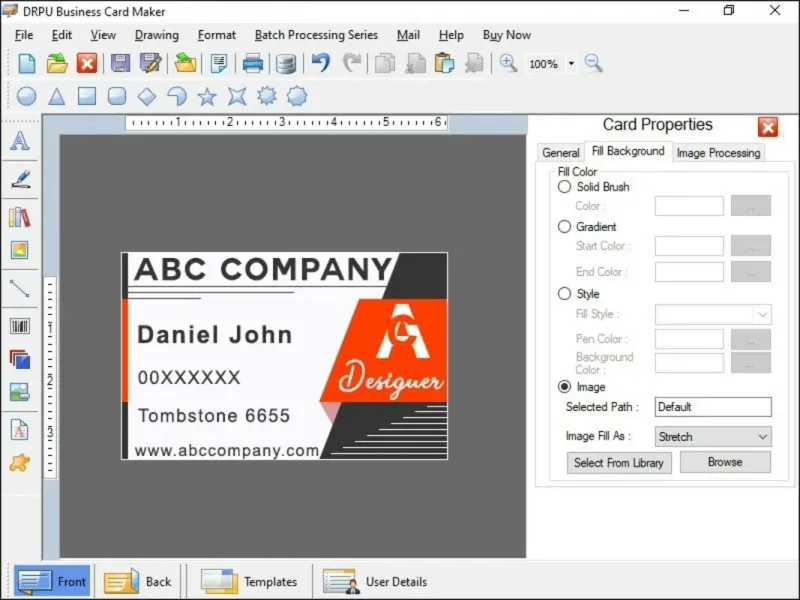Click the red X close-document icon
Viewport: 800px width, 600px height.
point(87,64)
